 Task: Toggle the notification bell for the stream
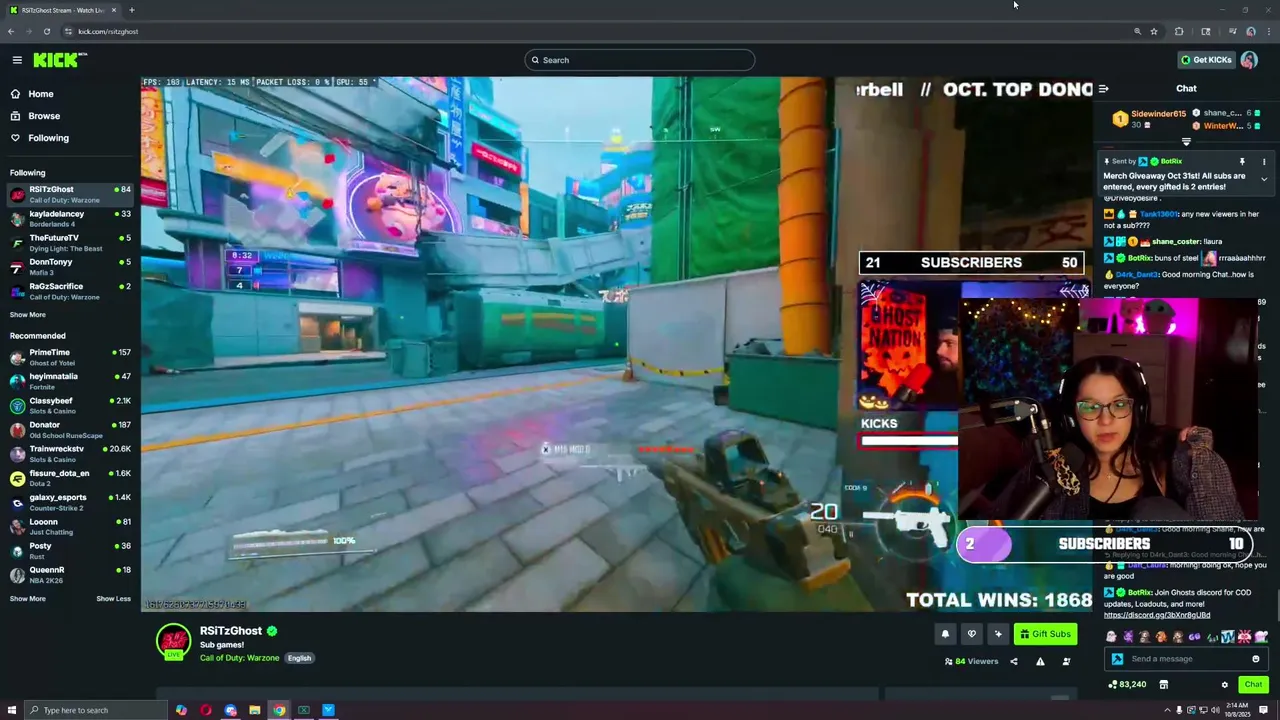click(945, 634)
